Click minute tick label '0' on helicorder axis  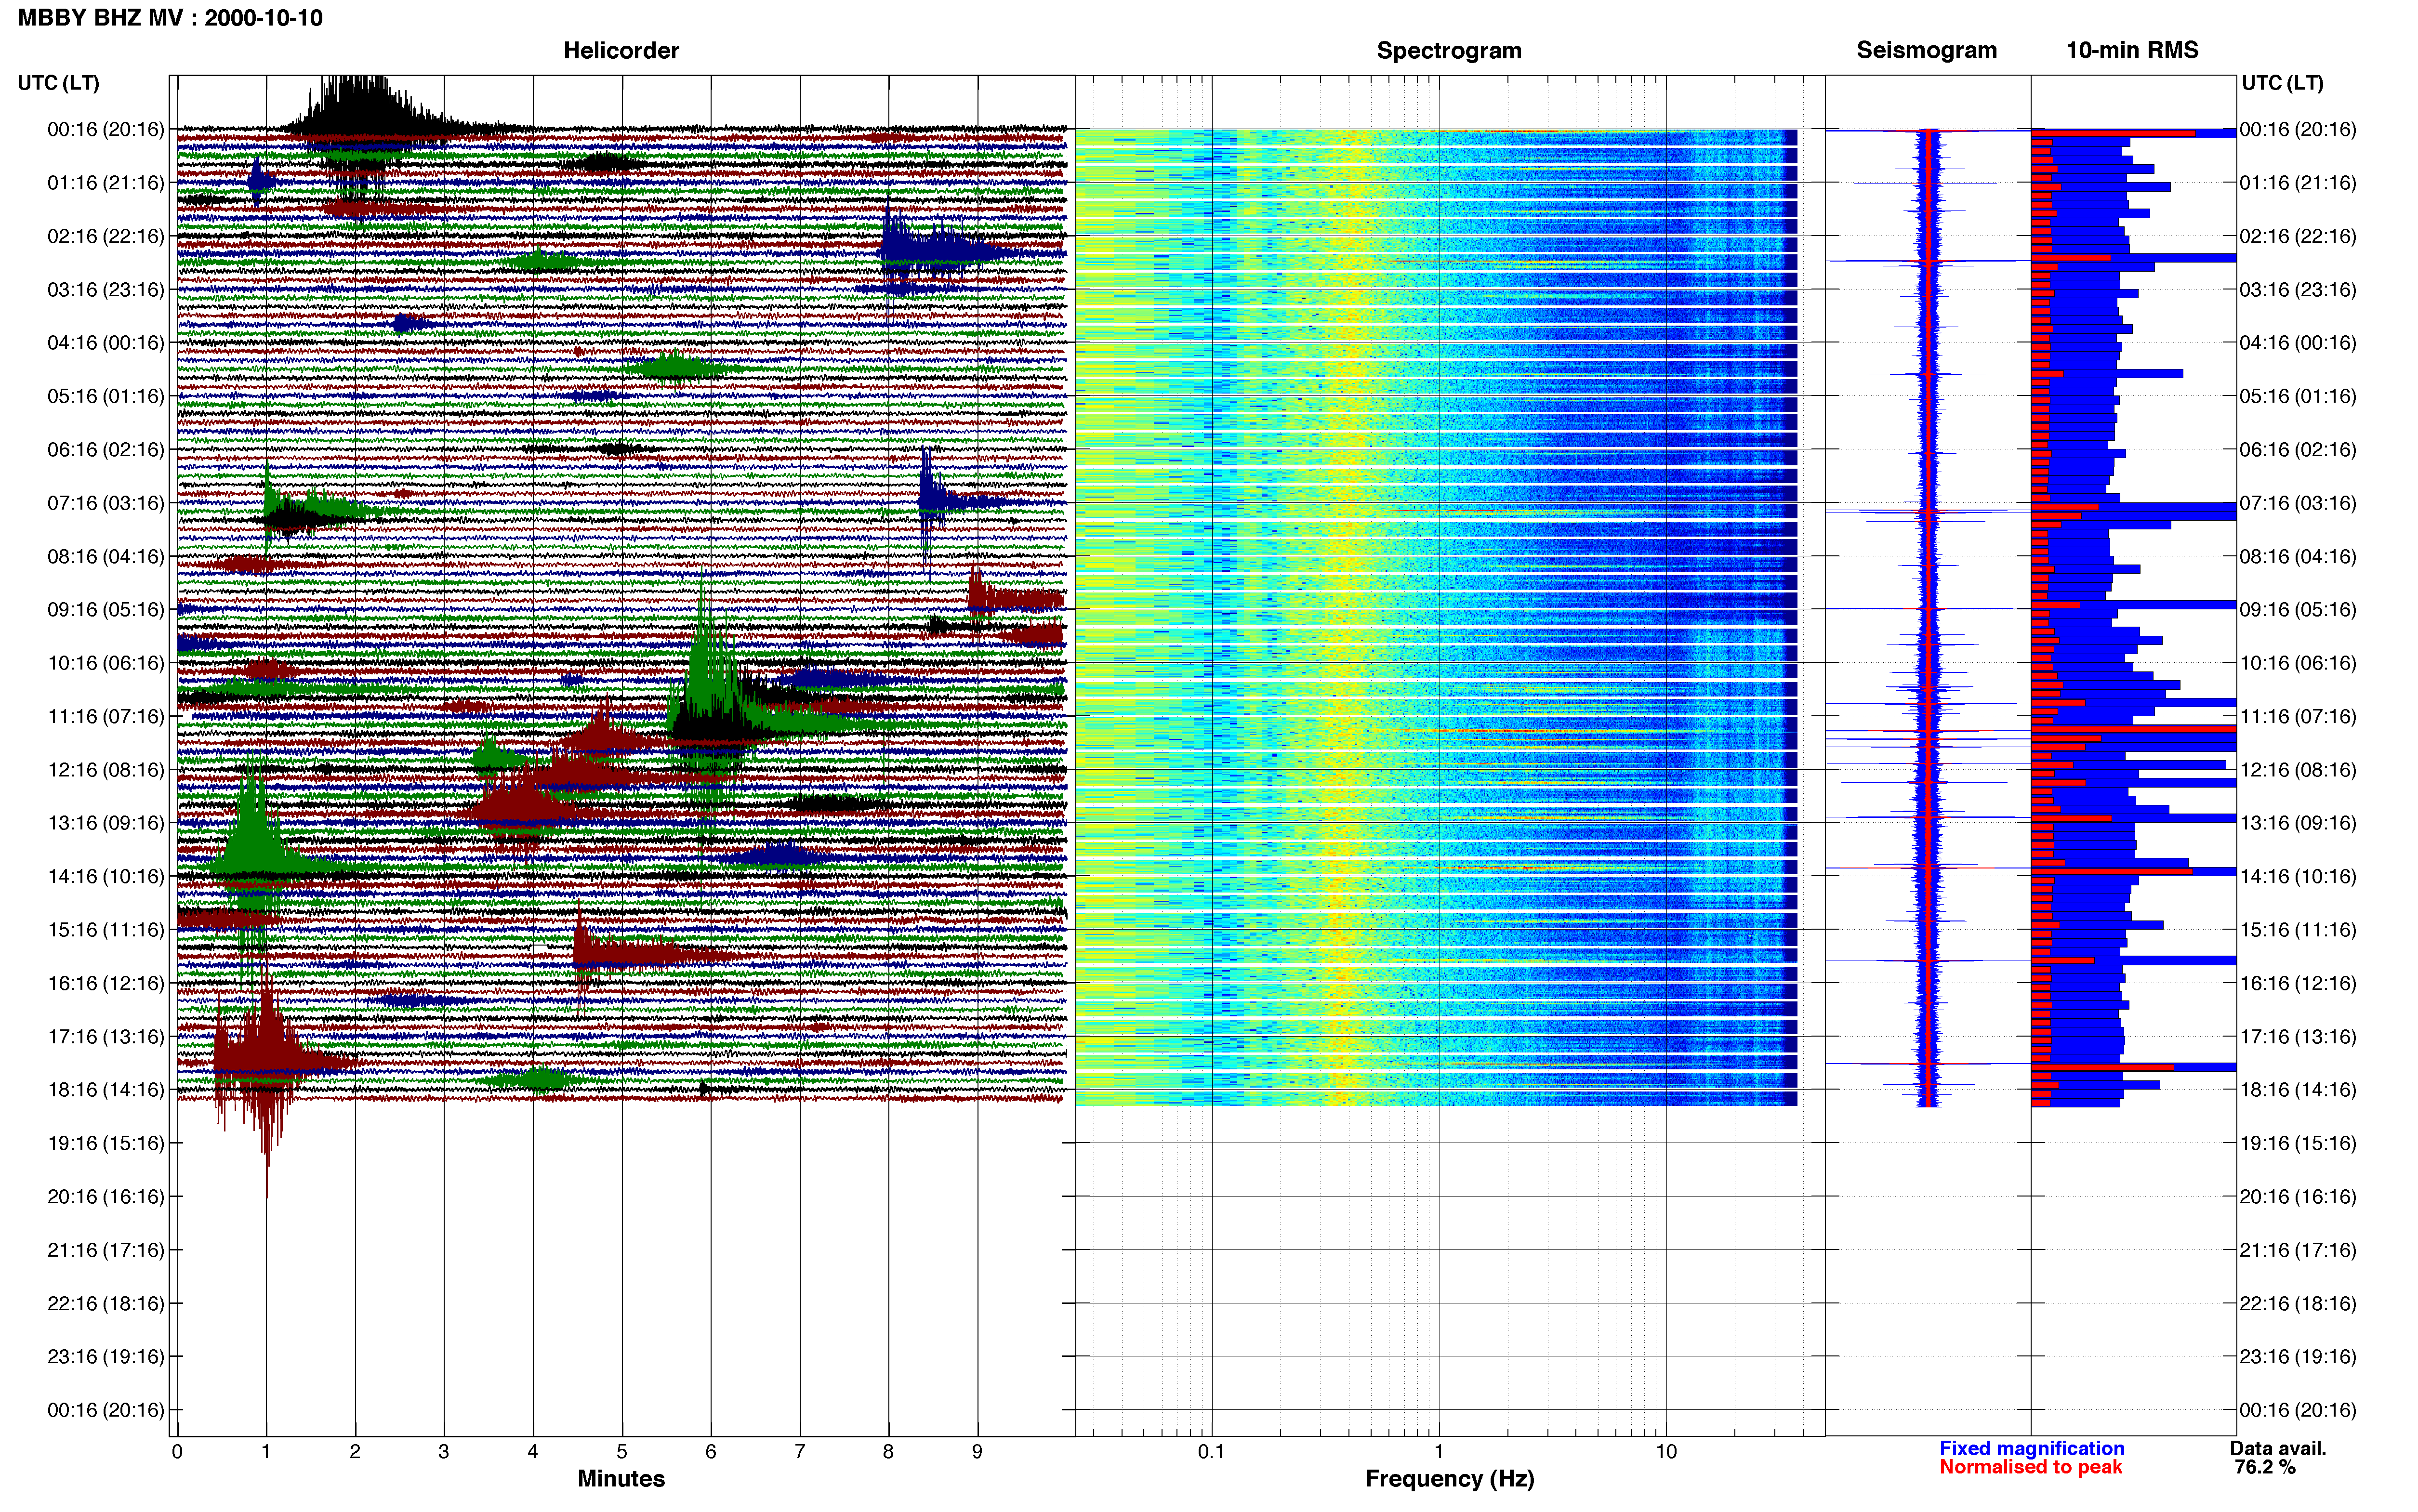pyautogui.click(x=177, y=1452)
